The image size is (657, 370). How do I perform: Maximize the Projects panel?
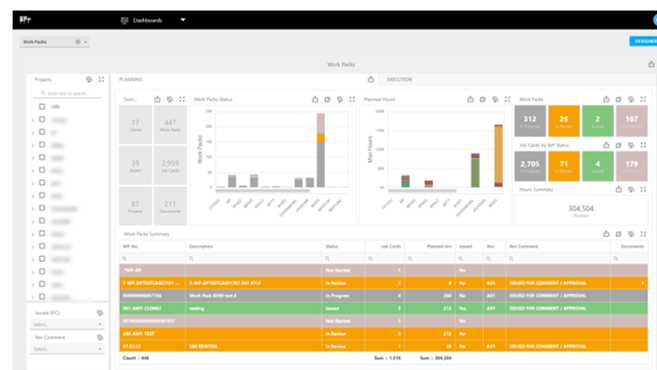101,79
